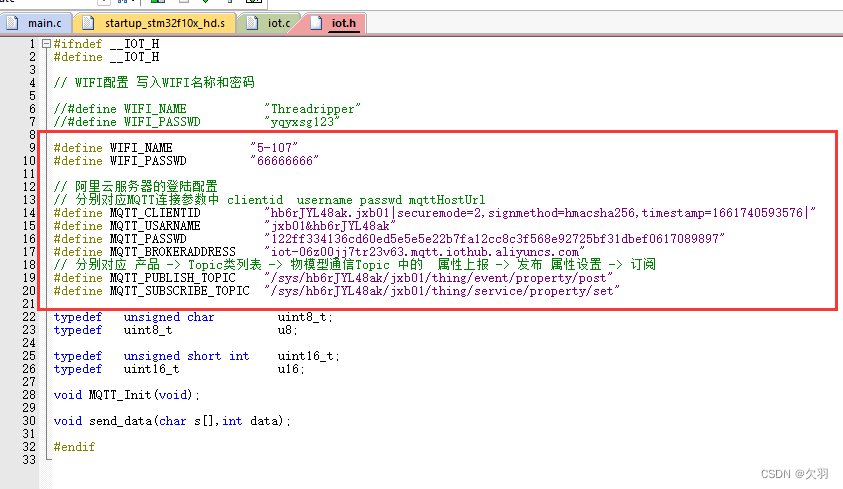The width and height of the screenshot is (843, 489).
Task: Click the "#endif" directive
Action: click(74, 447)
